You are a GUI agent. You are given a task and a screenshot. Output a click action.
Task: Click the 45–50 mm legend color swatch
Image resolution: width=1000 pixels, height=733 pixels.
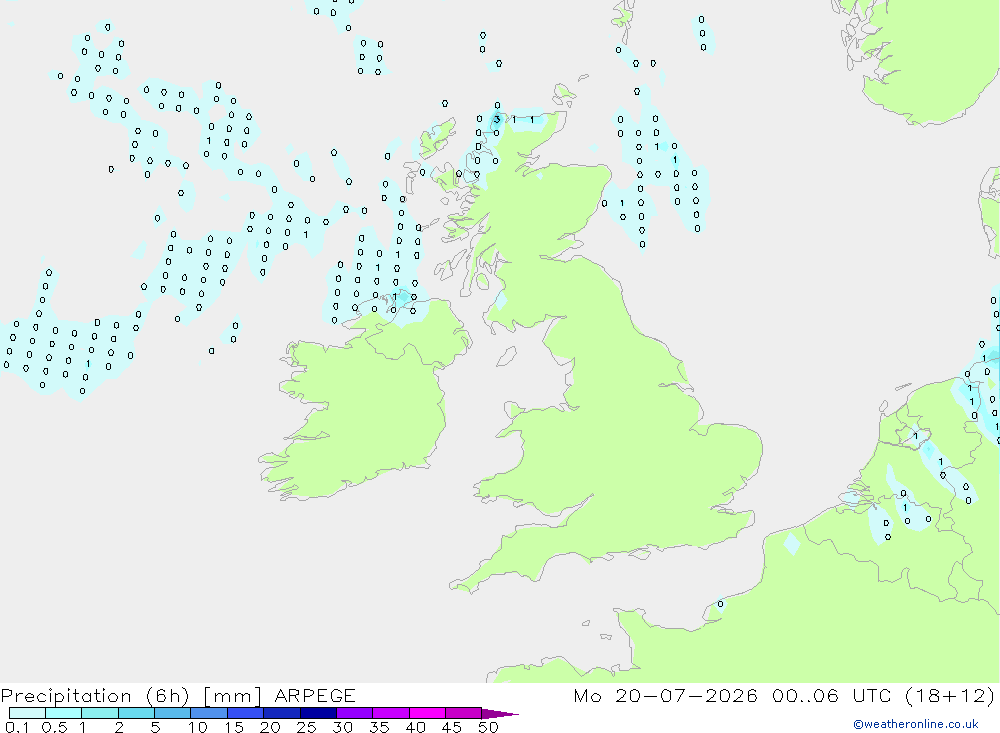click(x=464, y=713)
